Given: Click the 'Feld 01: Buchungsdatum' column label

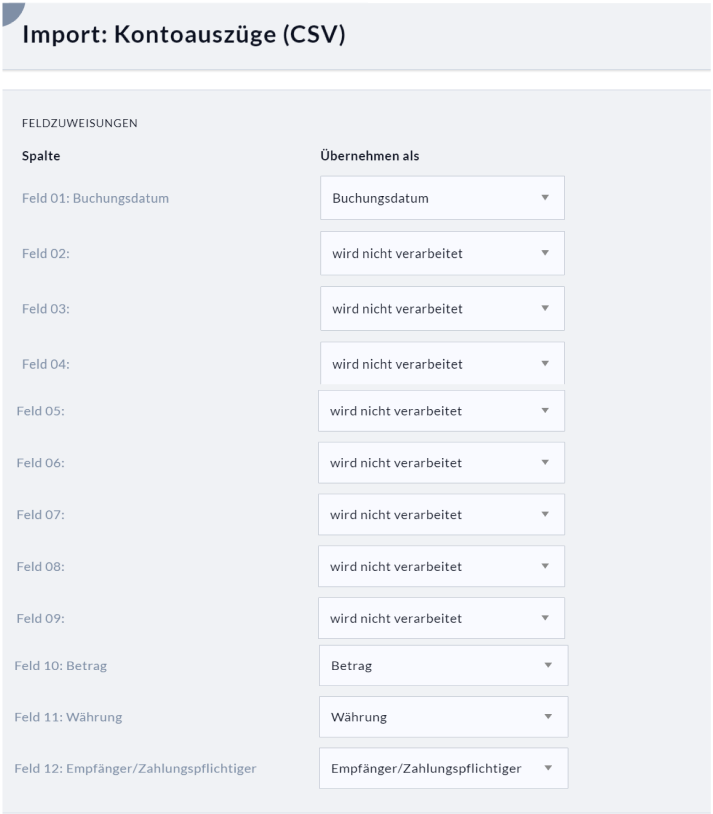Looking at the screenshot, I should click(95, 198).
